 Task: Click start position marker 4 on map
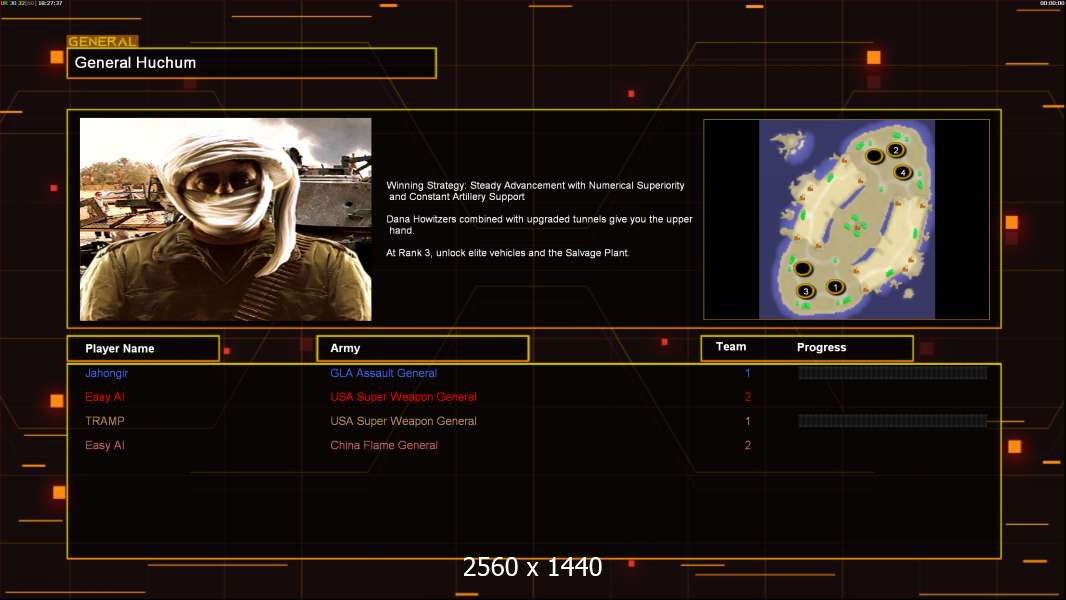pos(903,172)
